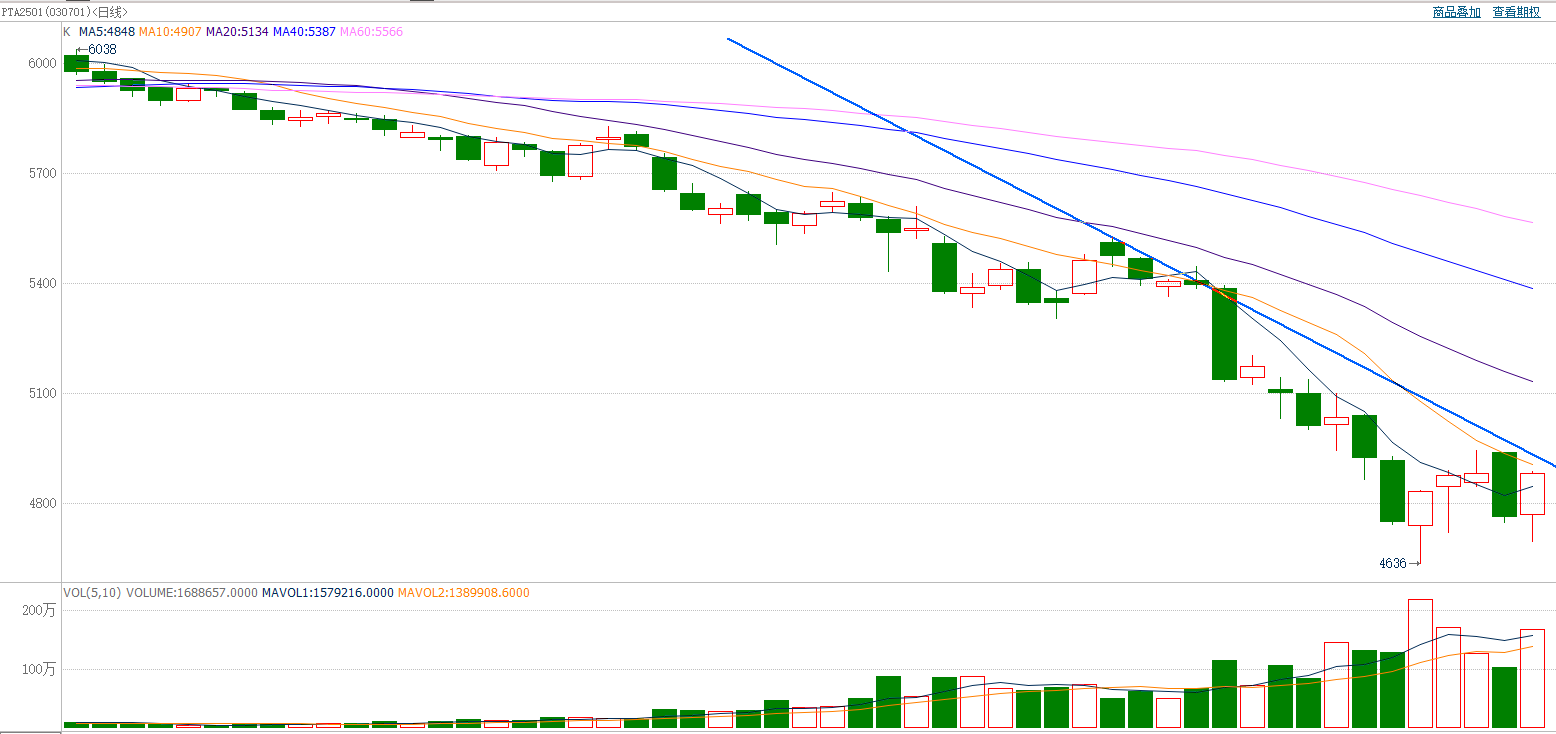Viewport: 1556px width, 734px height.
Task: Click the 200万 volume axis label
Action: (x=38, y=610)
